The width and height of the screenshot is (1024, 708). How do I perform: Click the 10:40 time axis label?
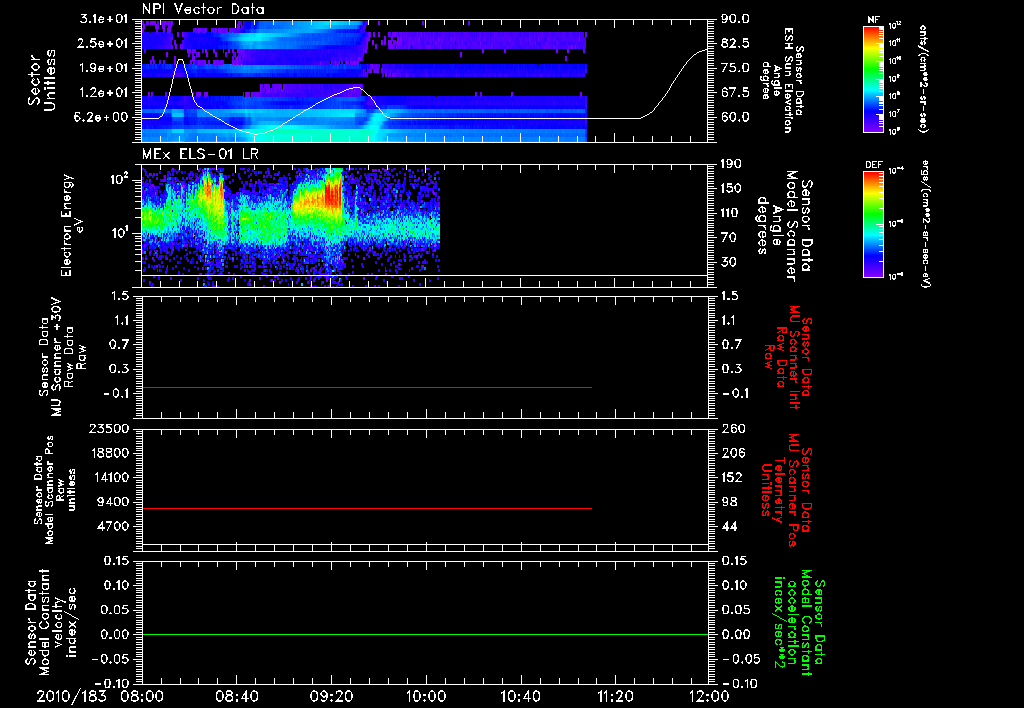point(520,696)
